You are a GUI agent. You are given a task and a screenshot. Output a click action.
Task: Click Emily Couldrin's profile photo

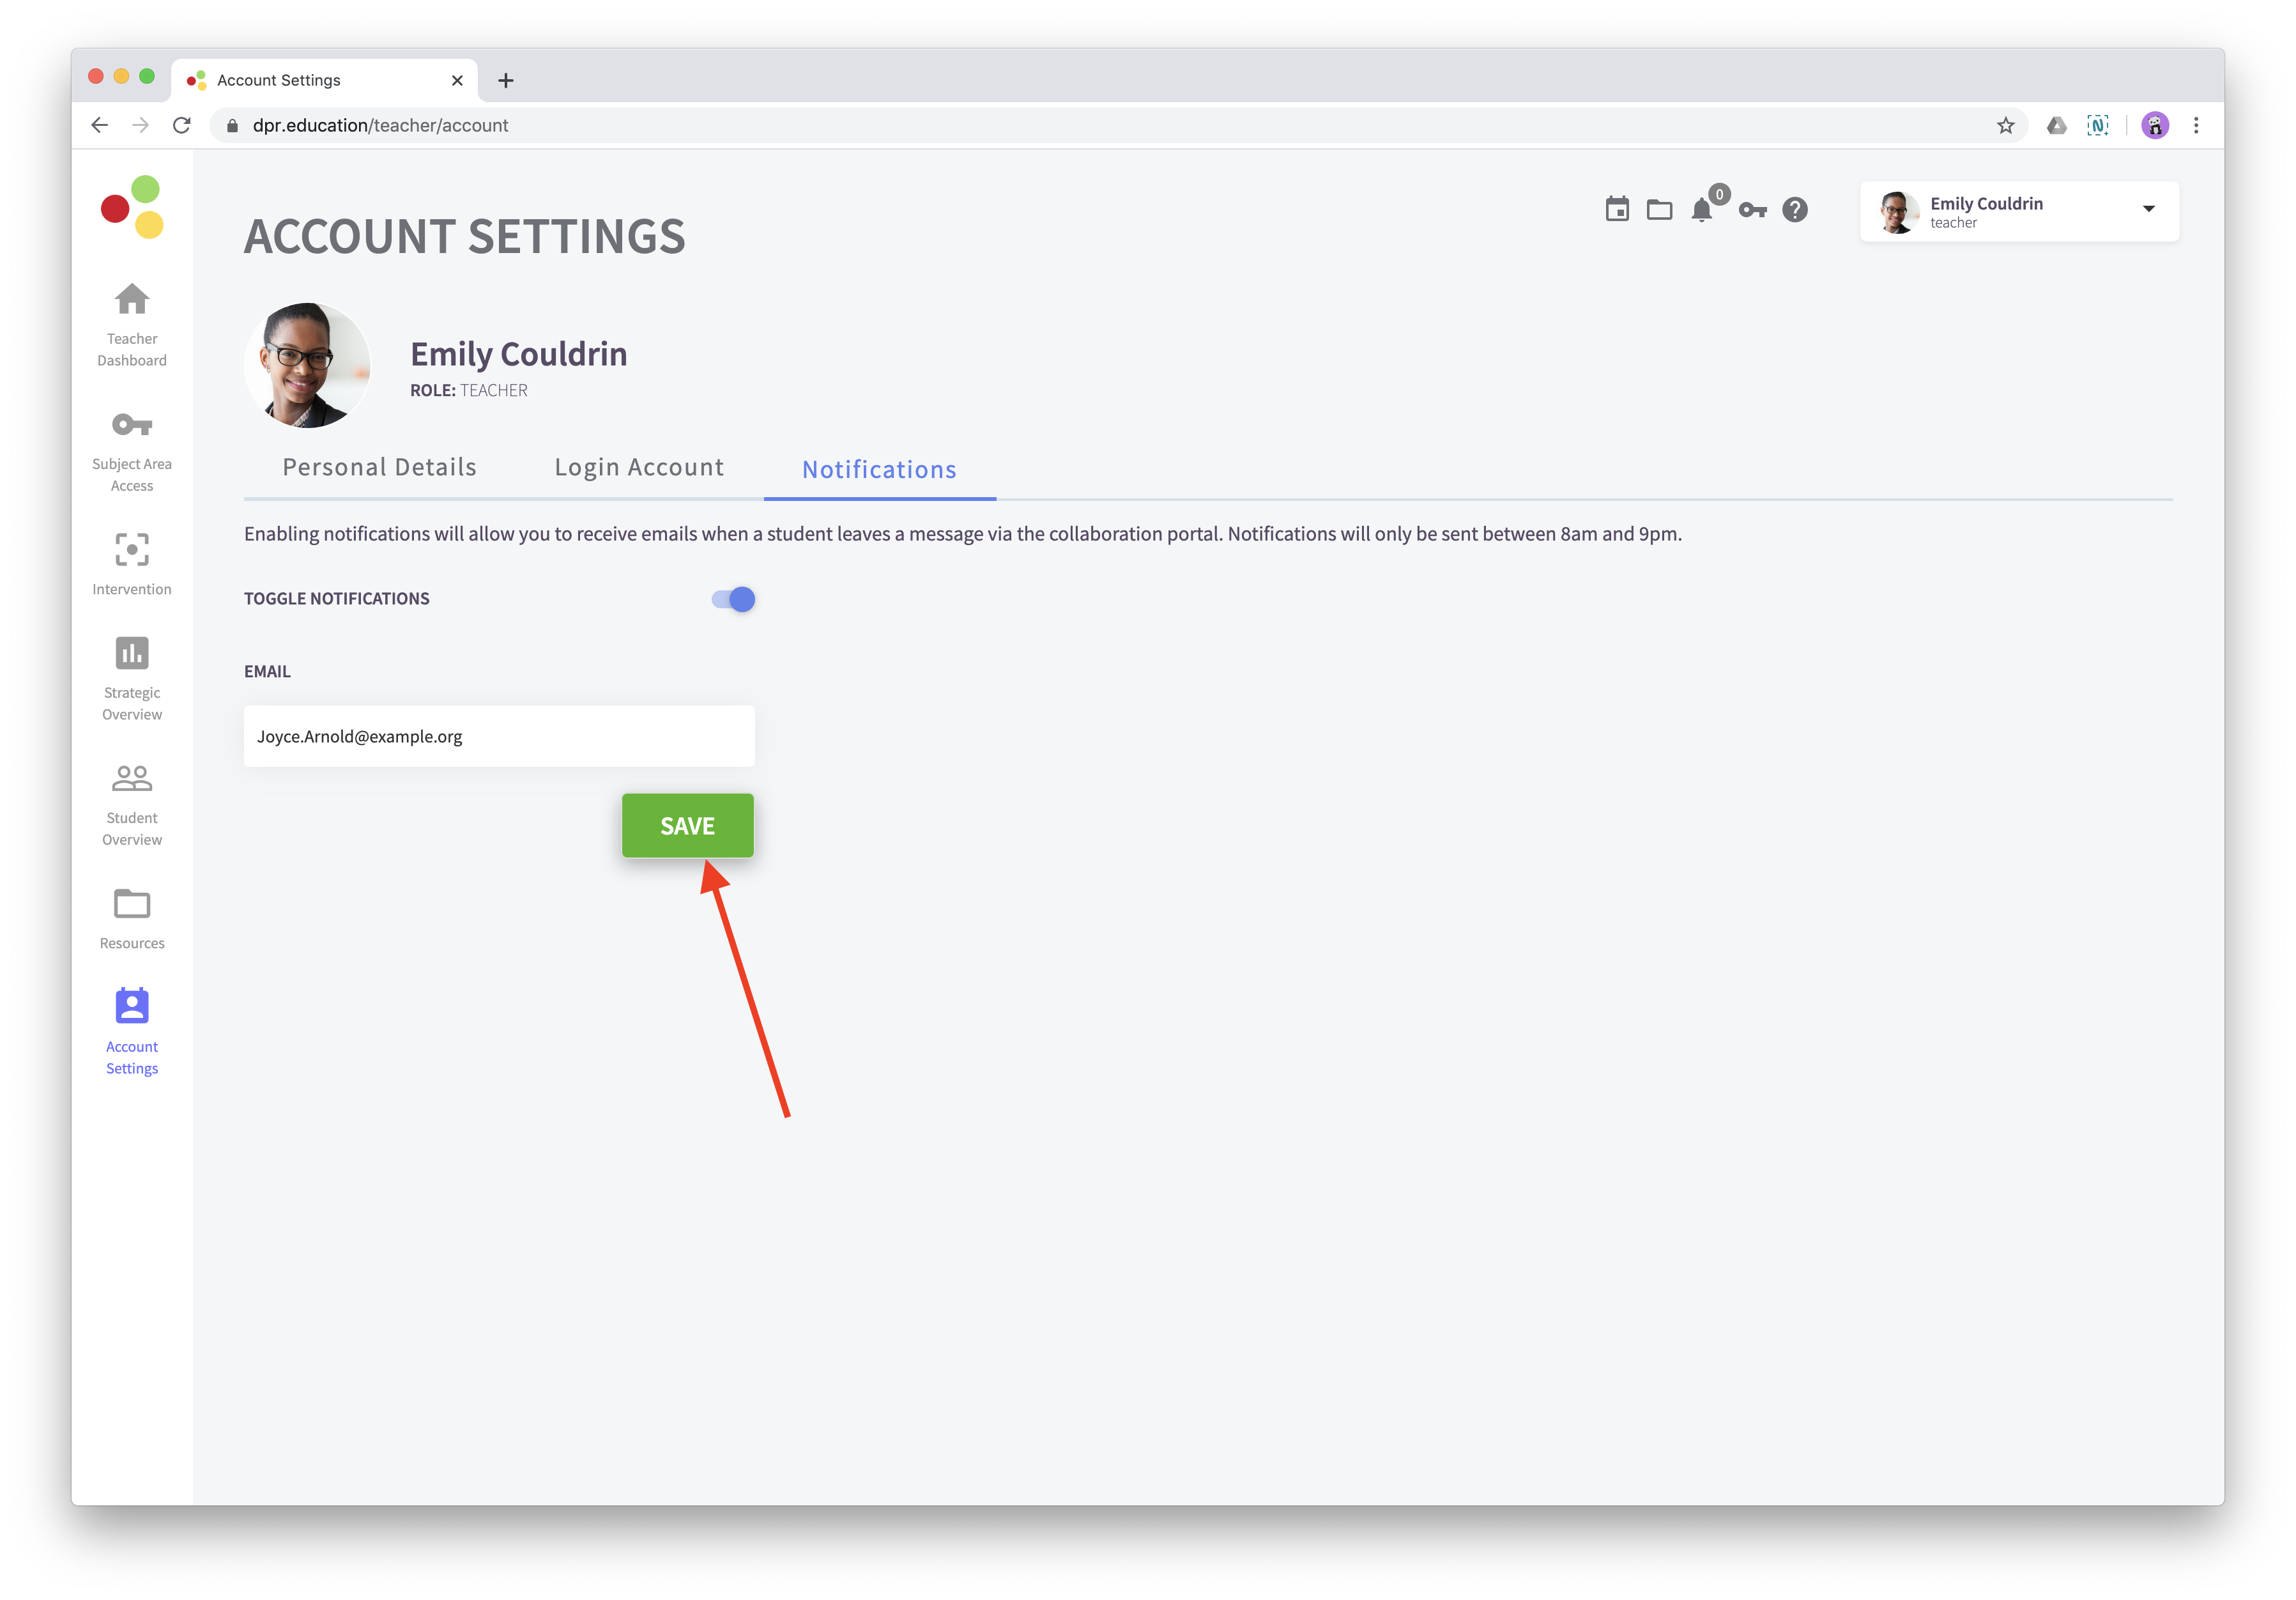tap(307, 366)
